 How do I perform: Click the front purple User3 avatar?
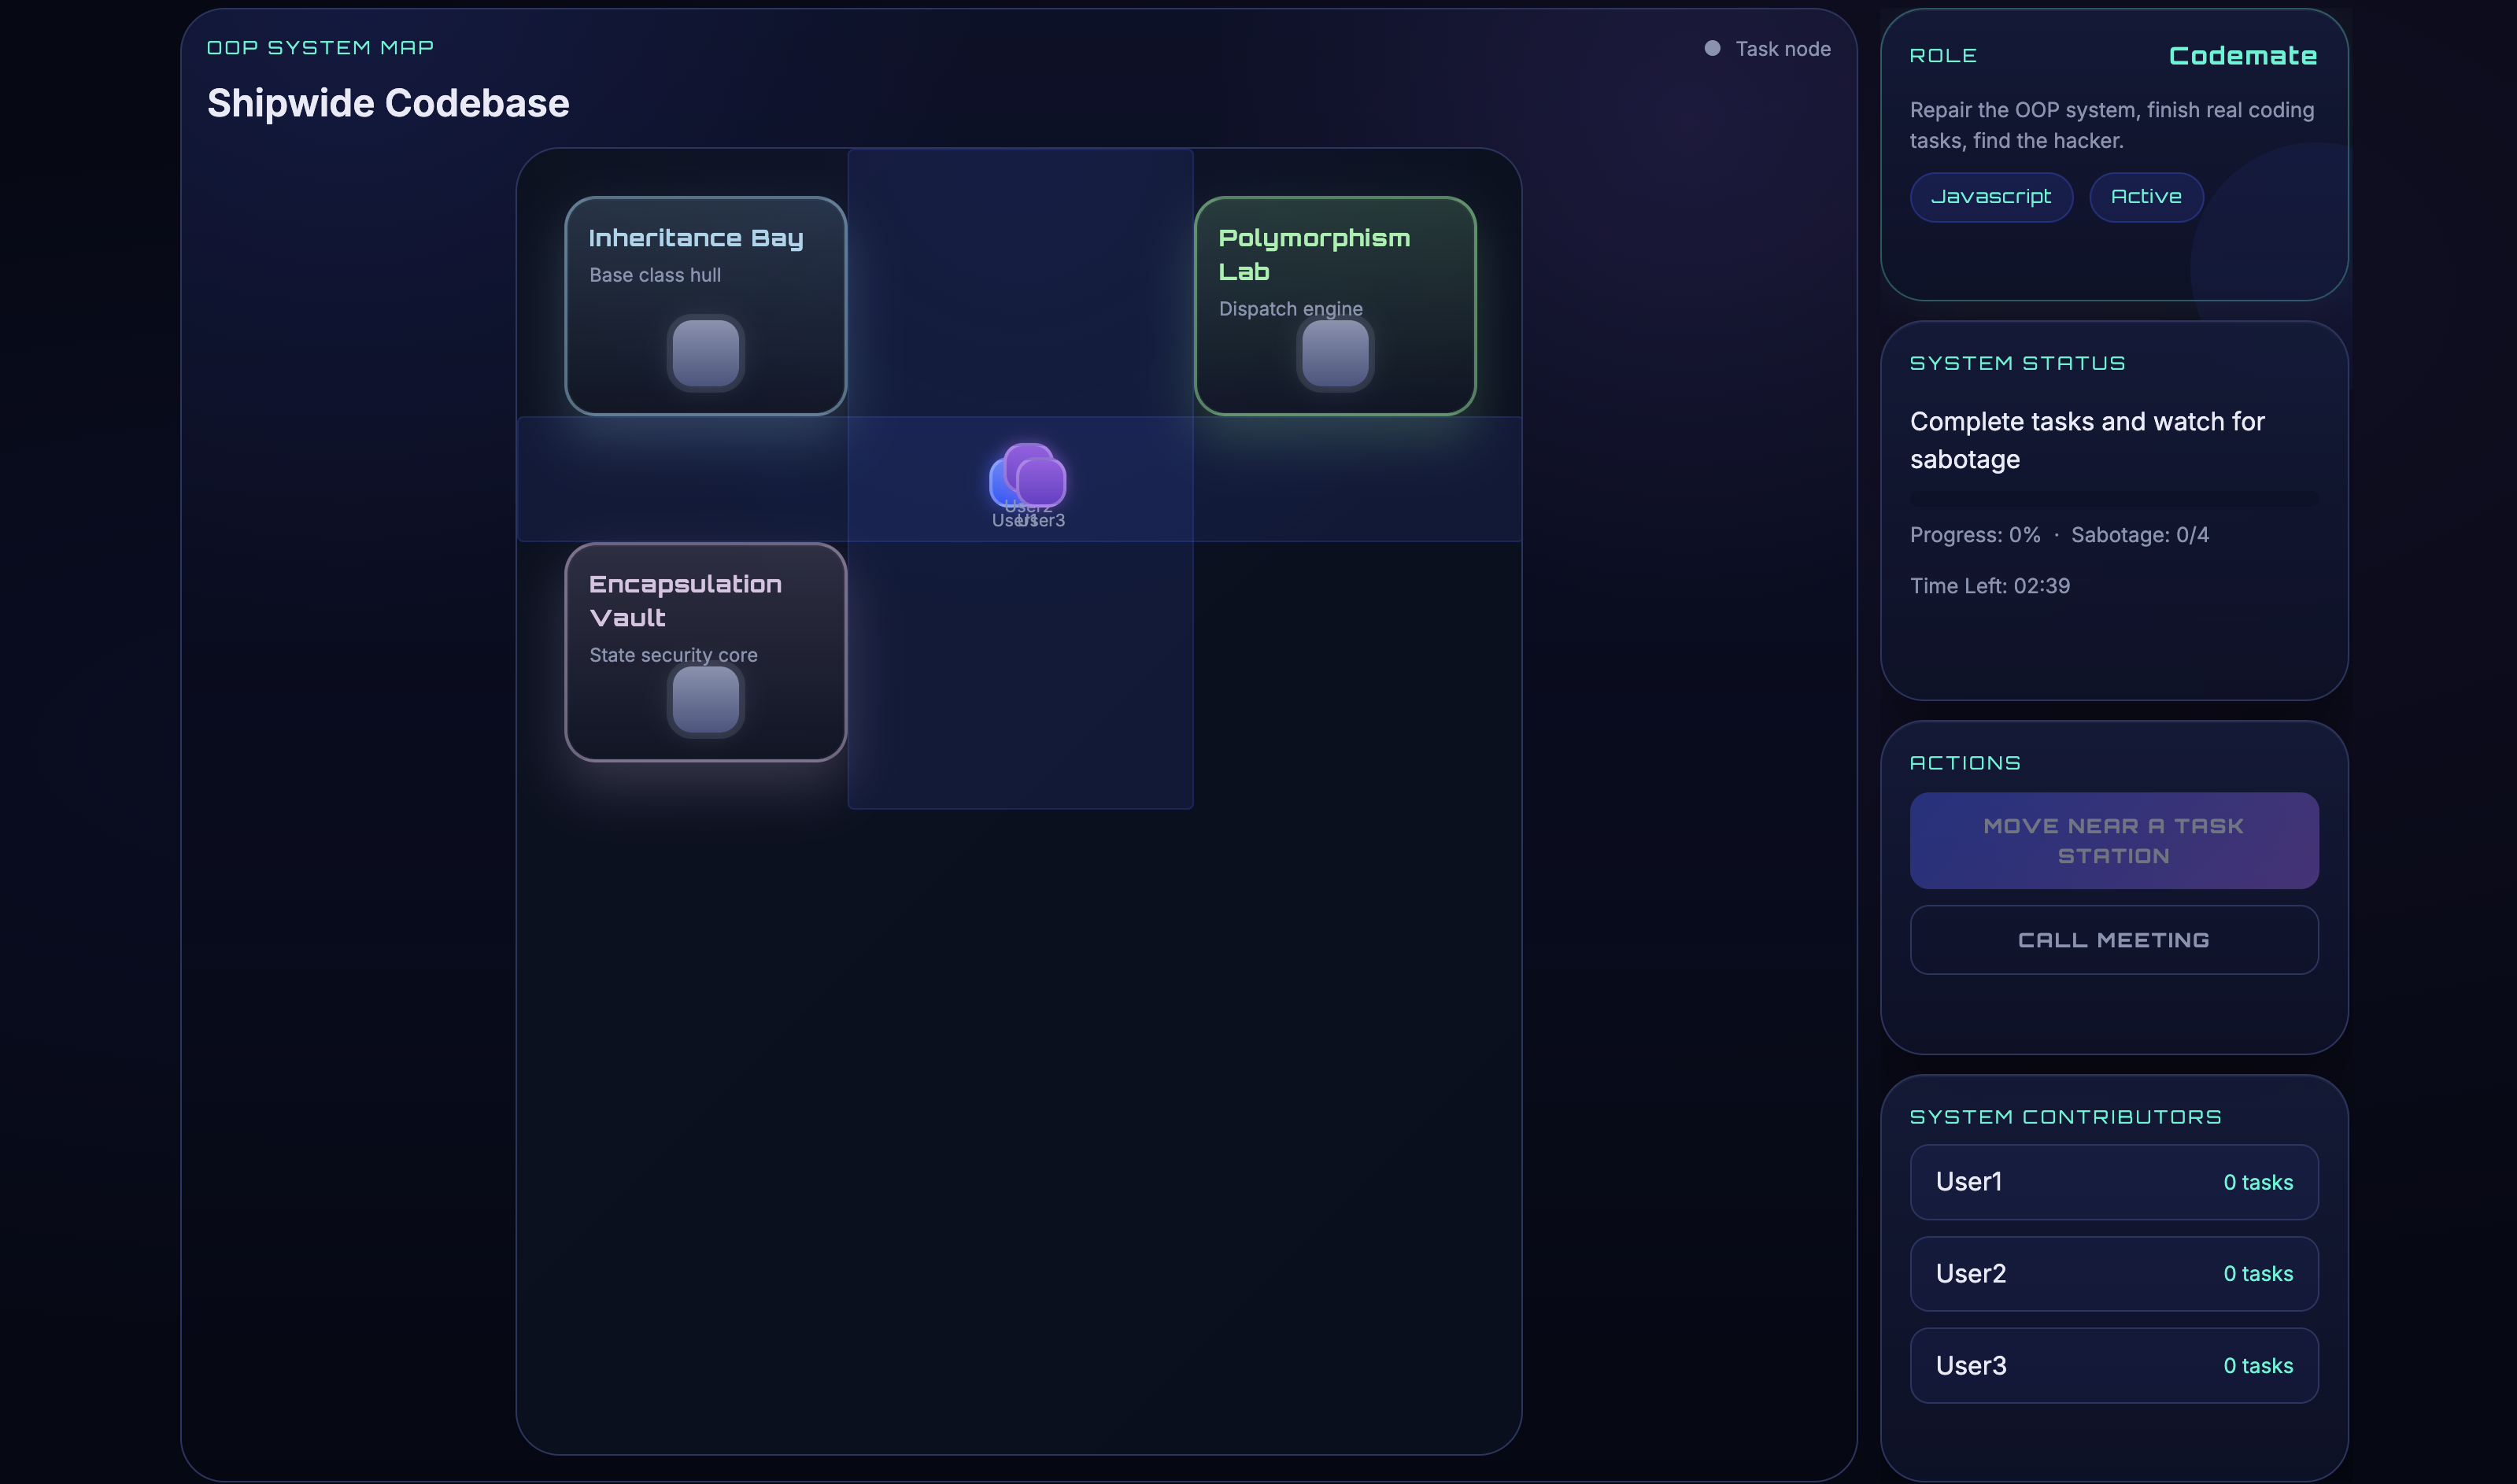click(1044, 483)
